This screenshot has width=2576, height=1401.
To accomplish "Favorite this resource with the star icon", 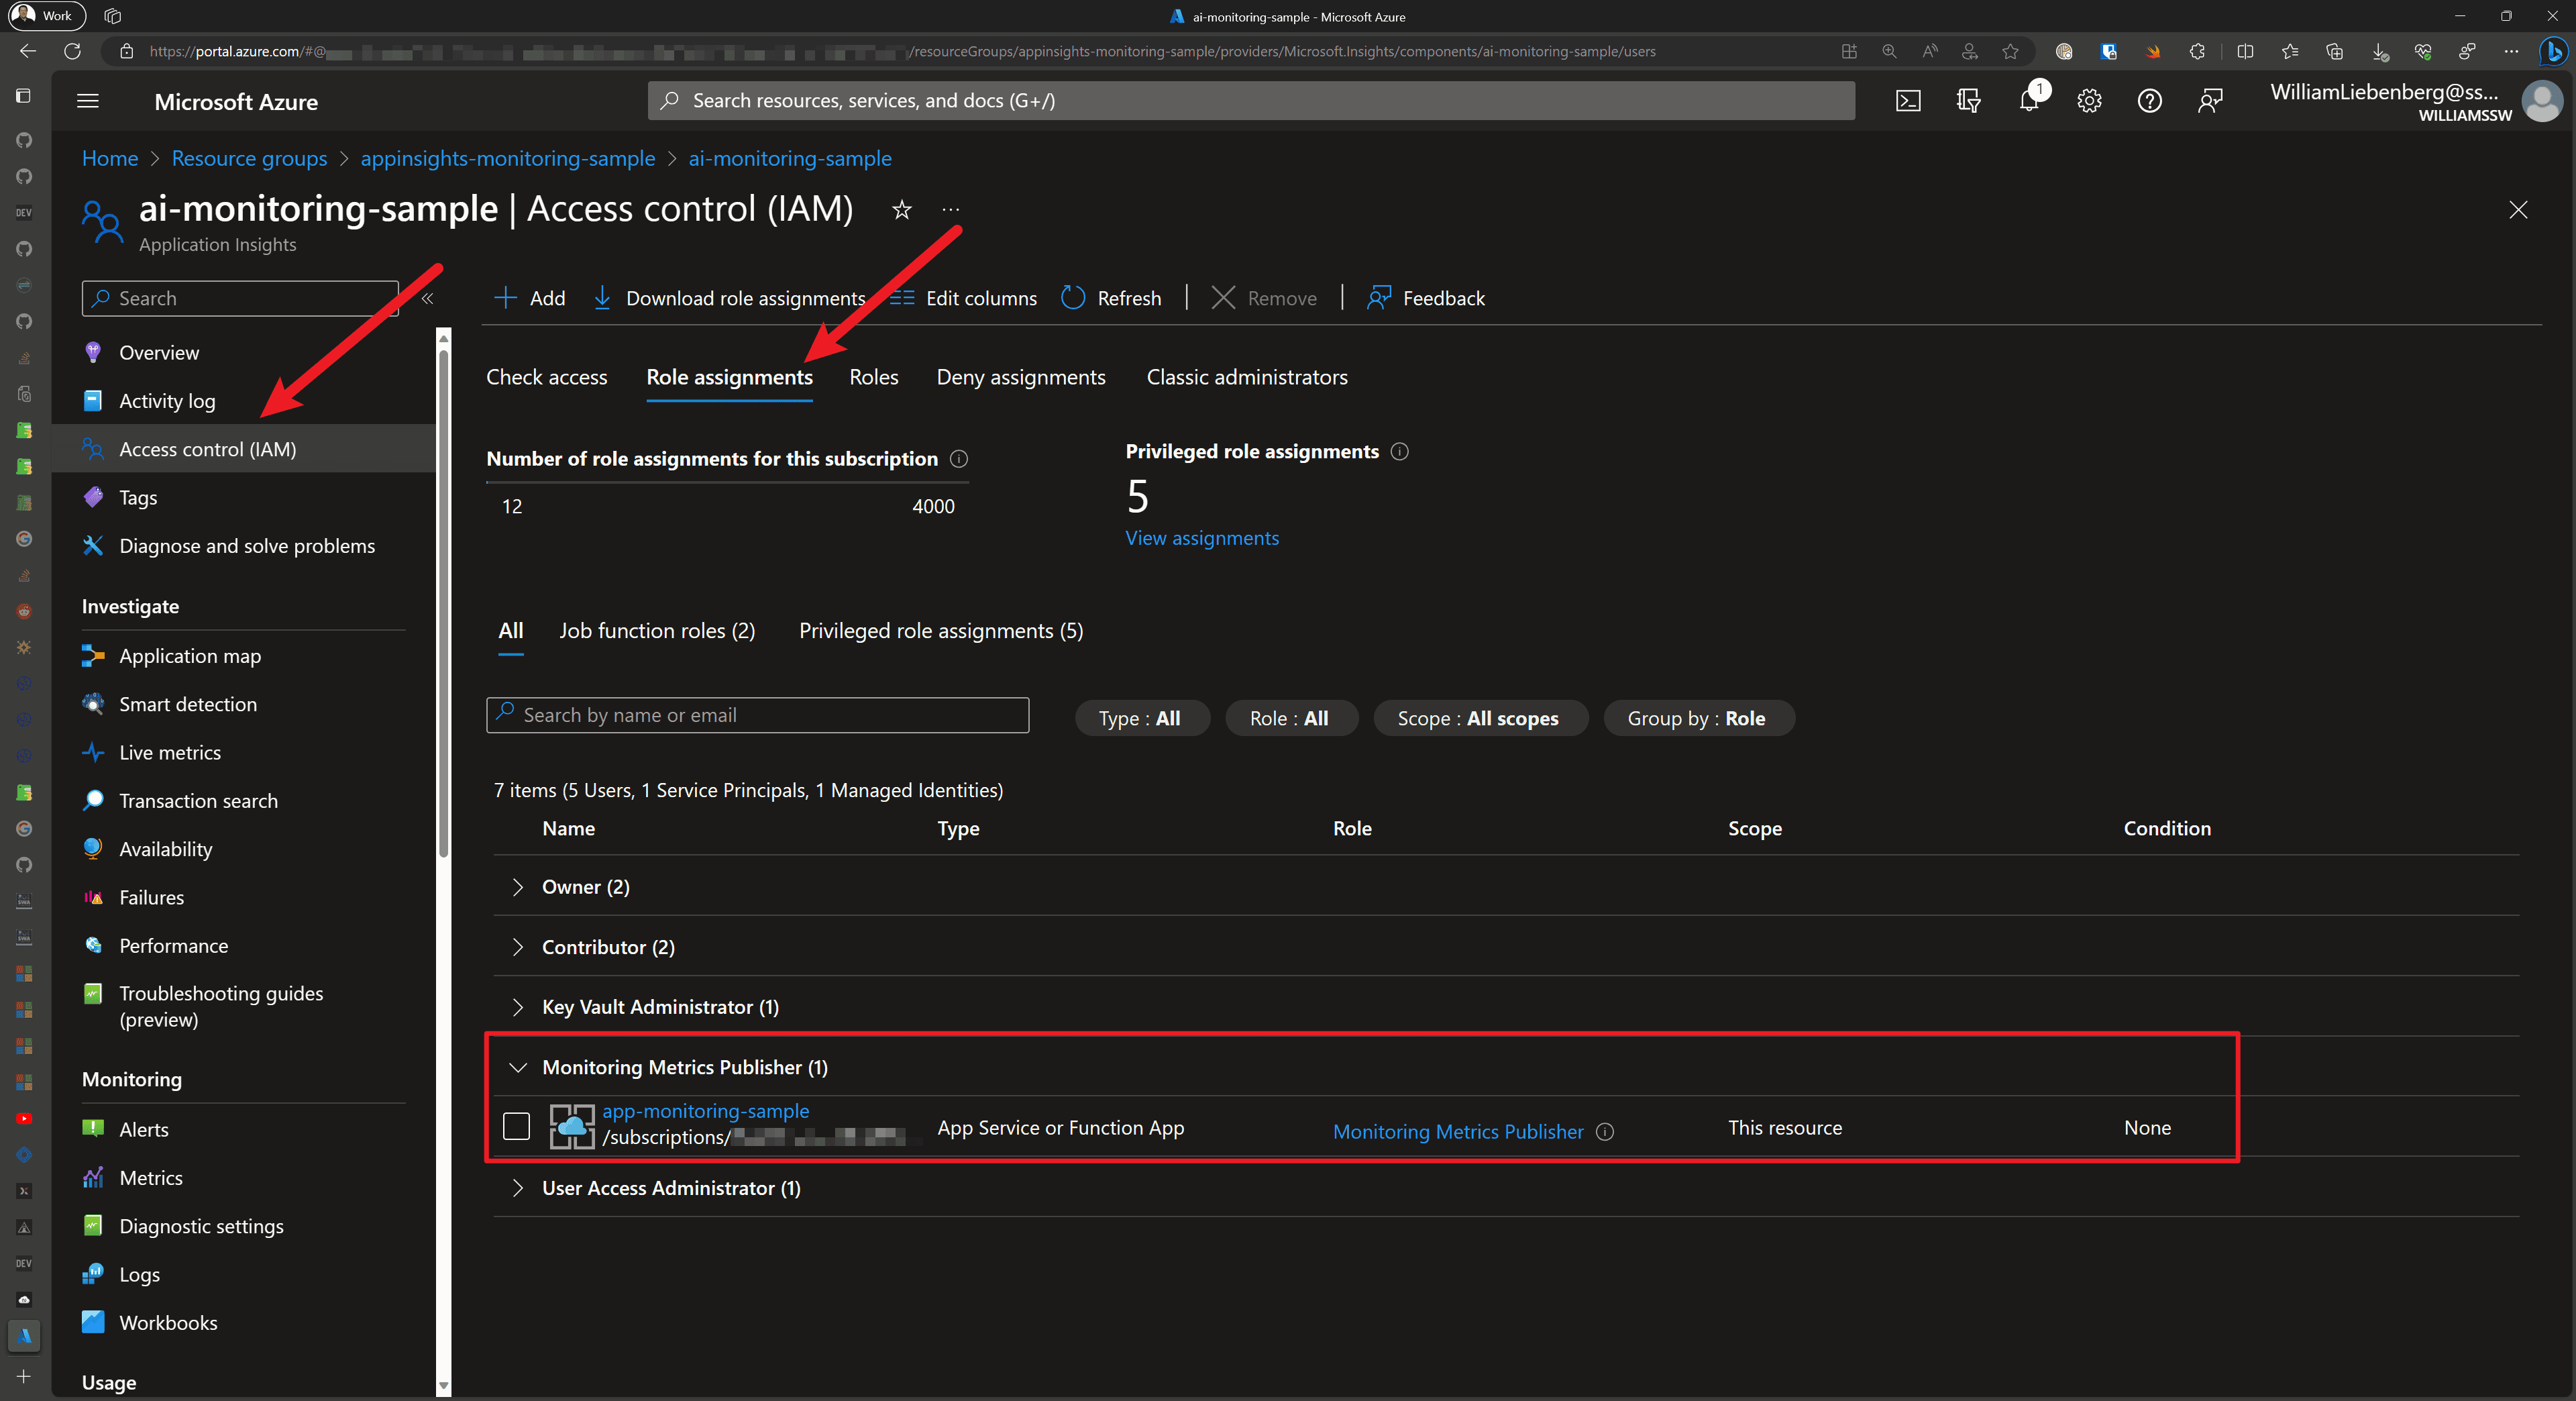I will (x=901, y=210).
